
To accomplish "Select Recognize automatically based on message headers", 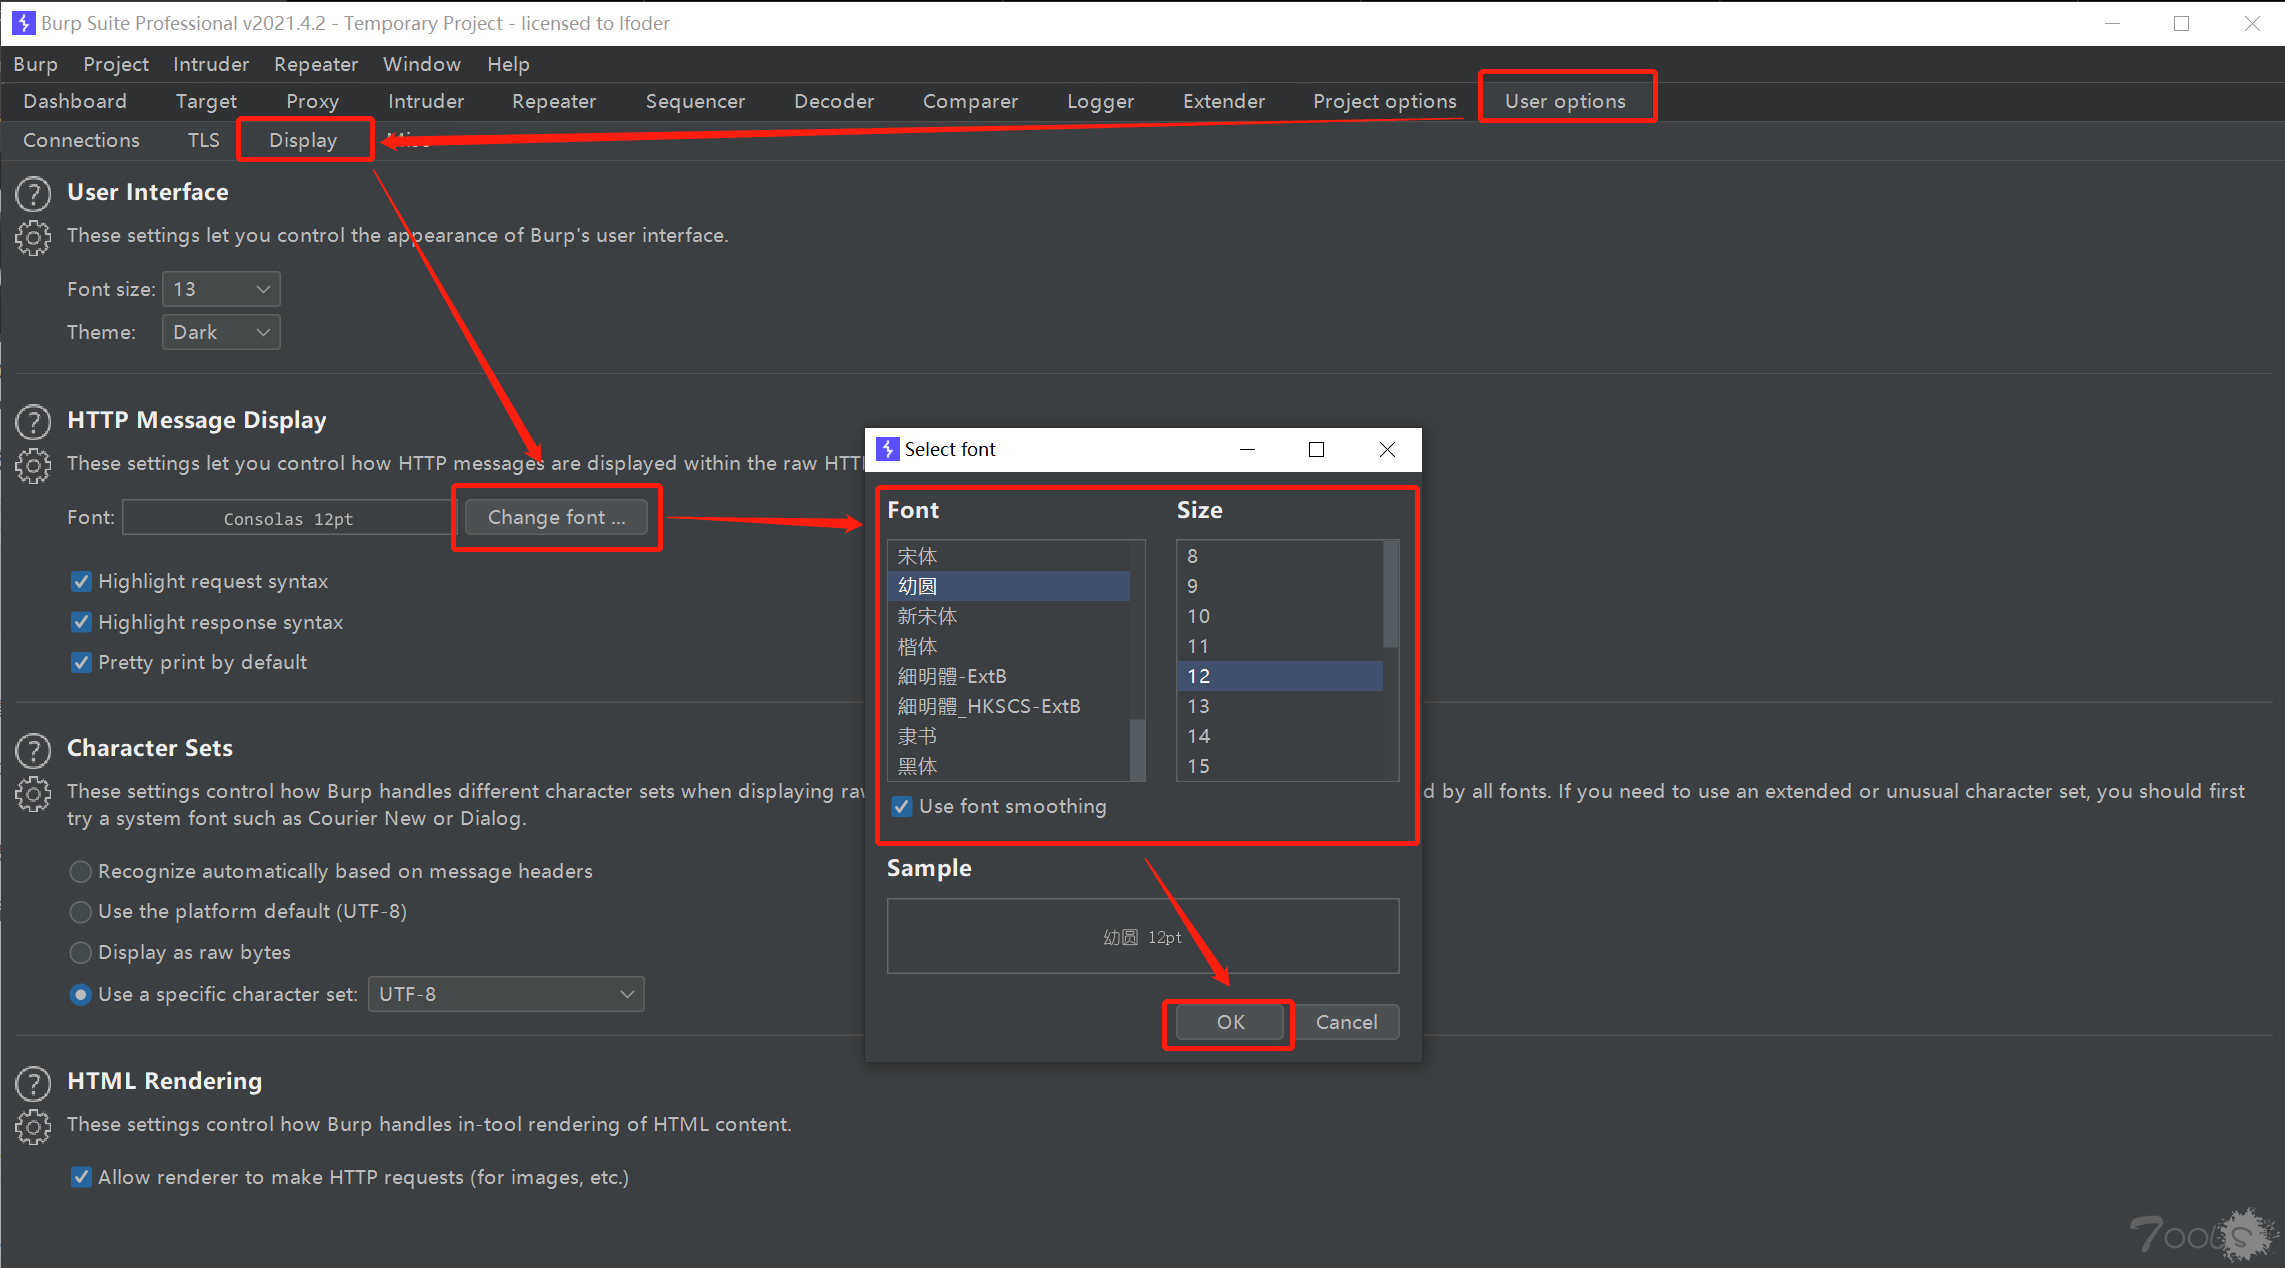I will click(81, 872).
